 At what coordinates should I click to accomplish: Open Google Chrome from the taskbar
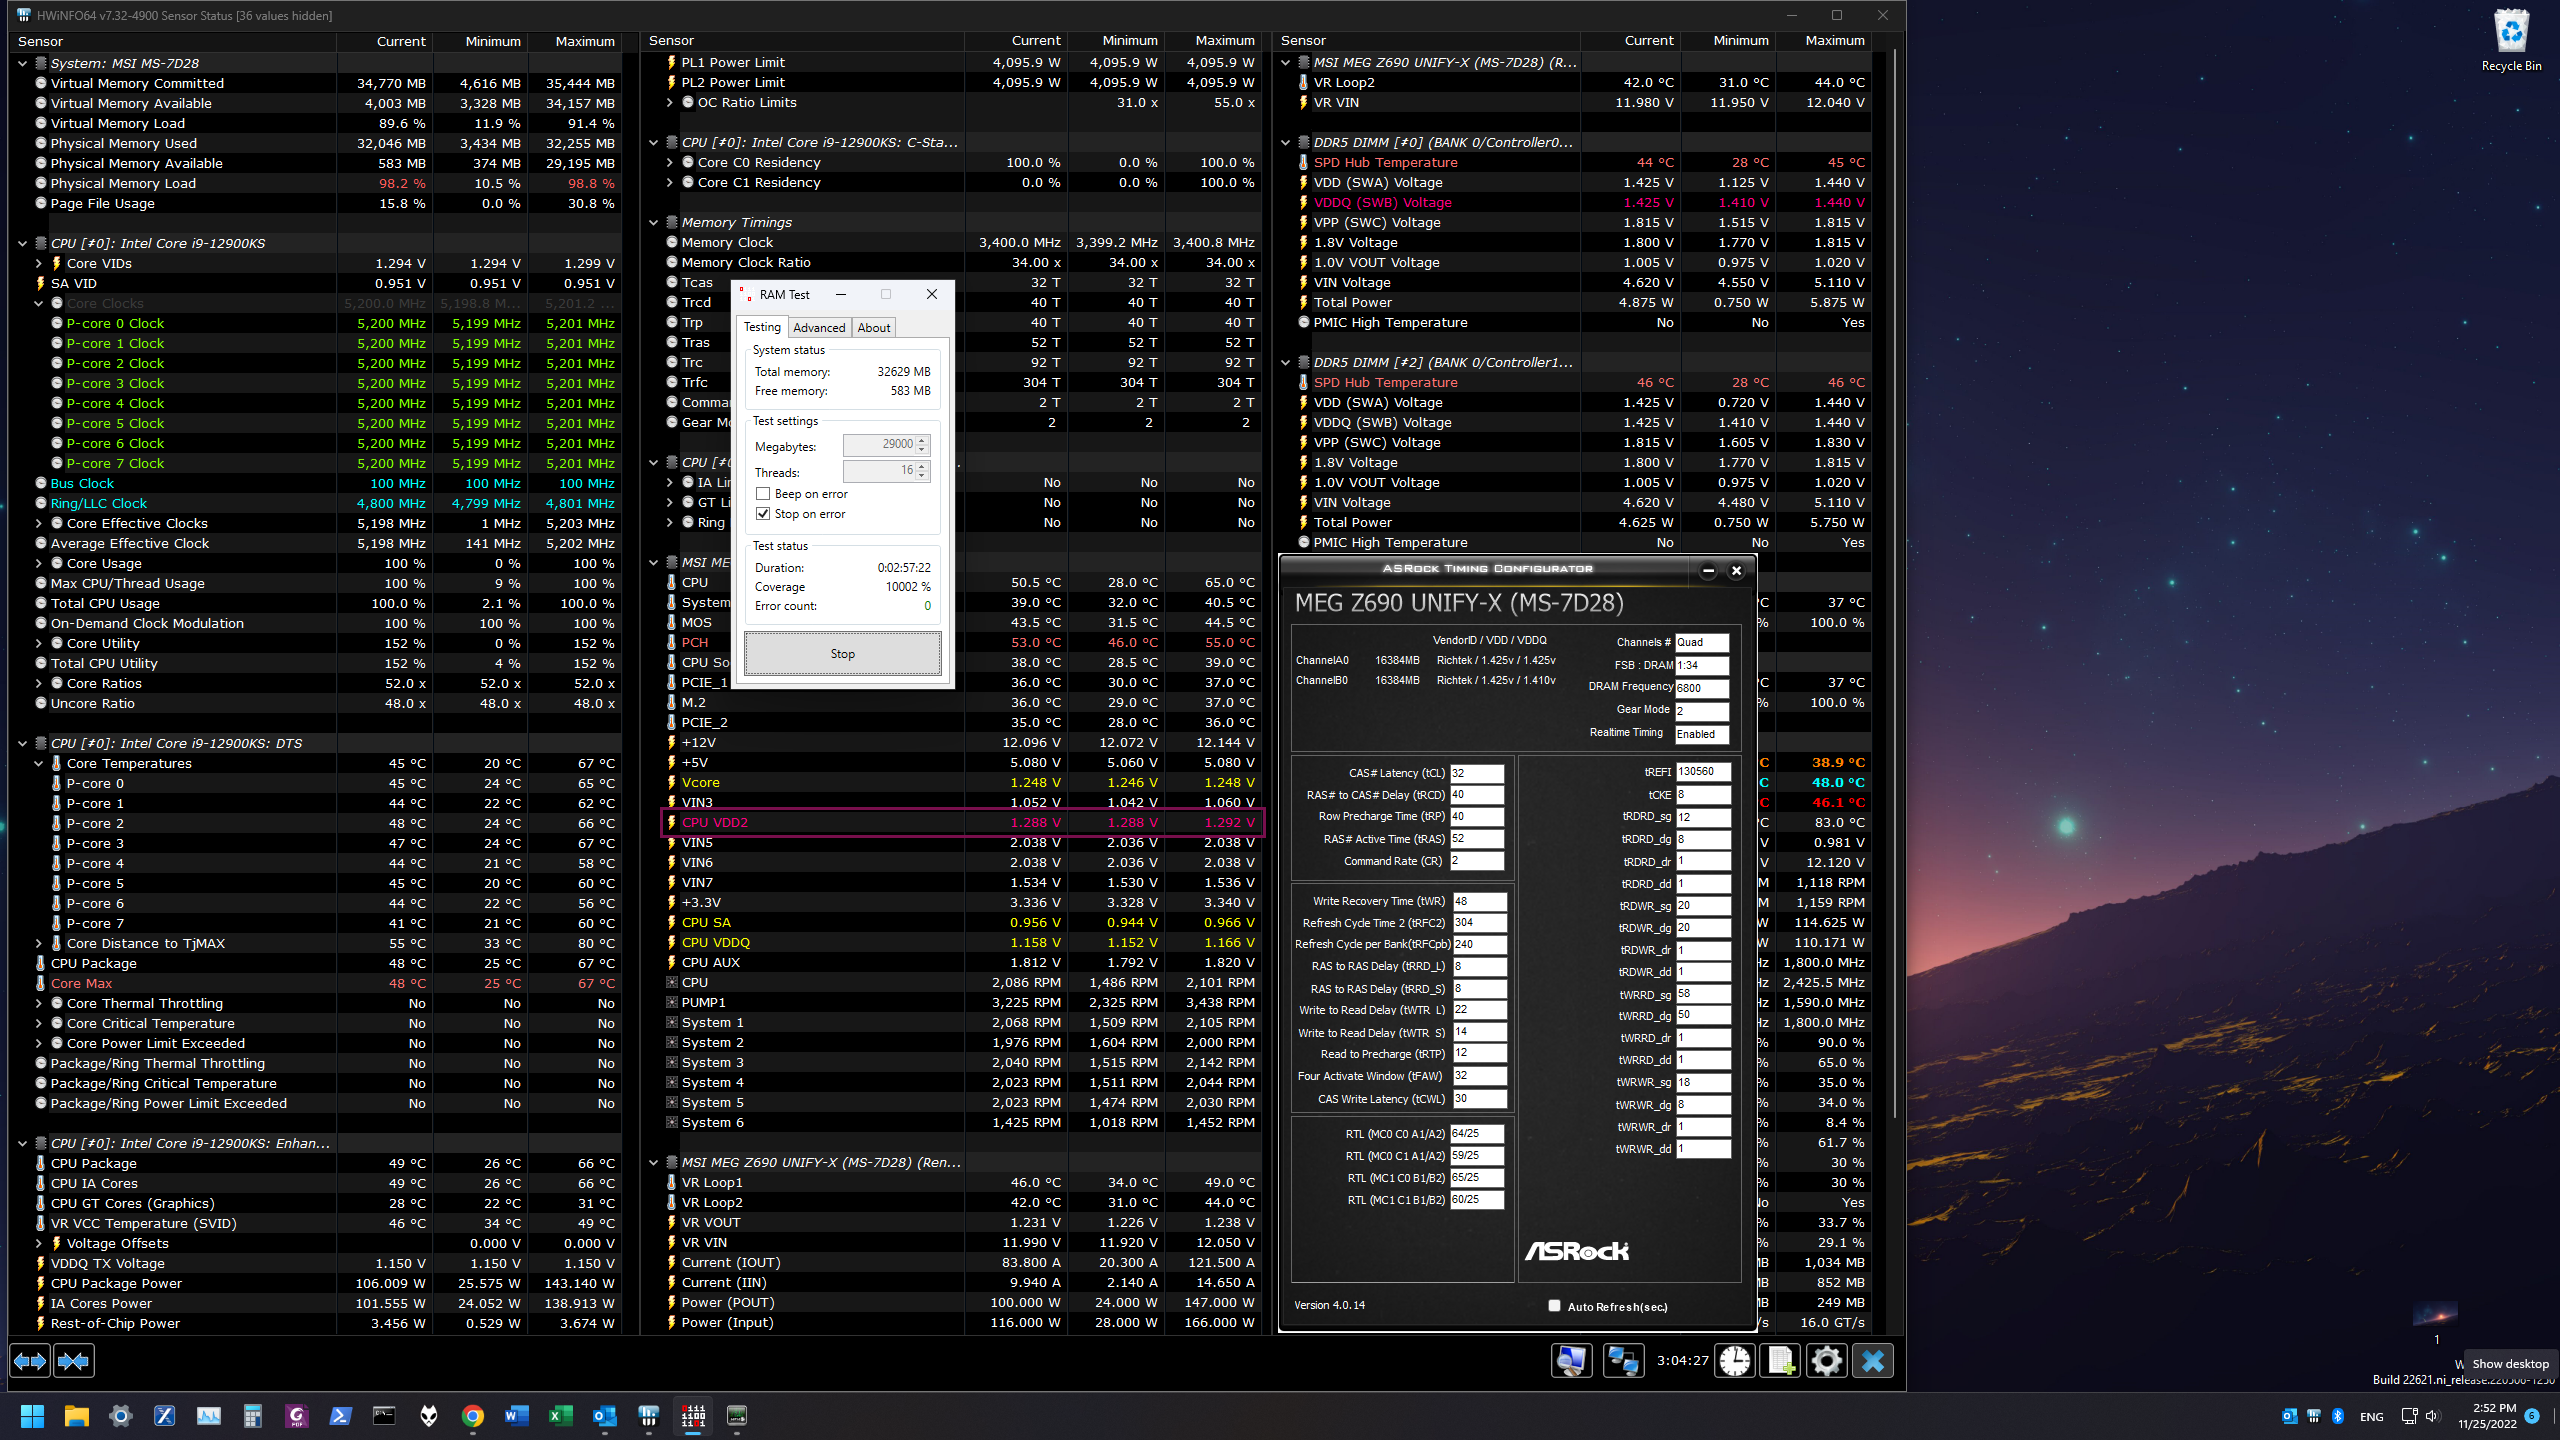coord(472,1416)
